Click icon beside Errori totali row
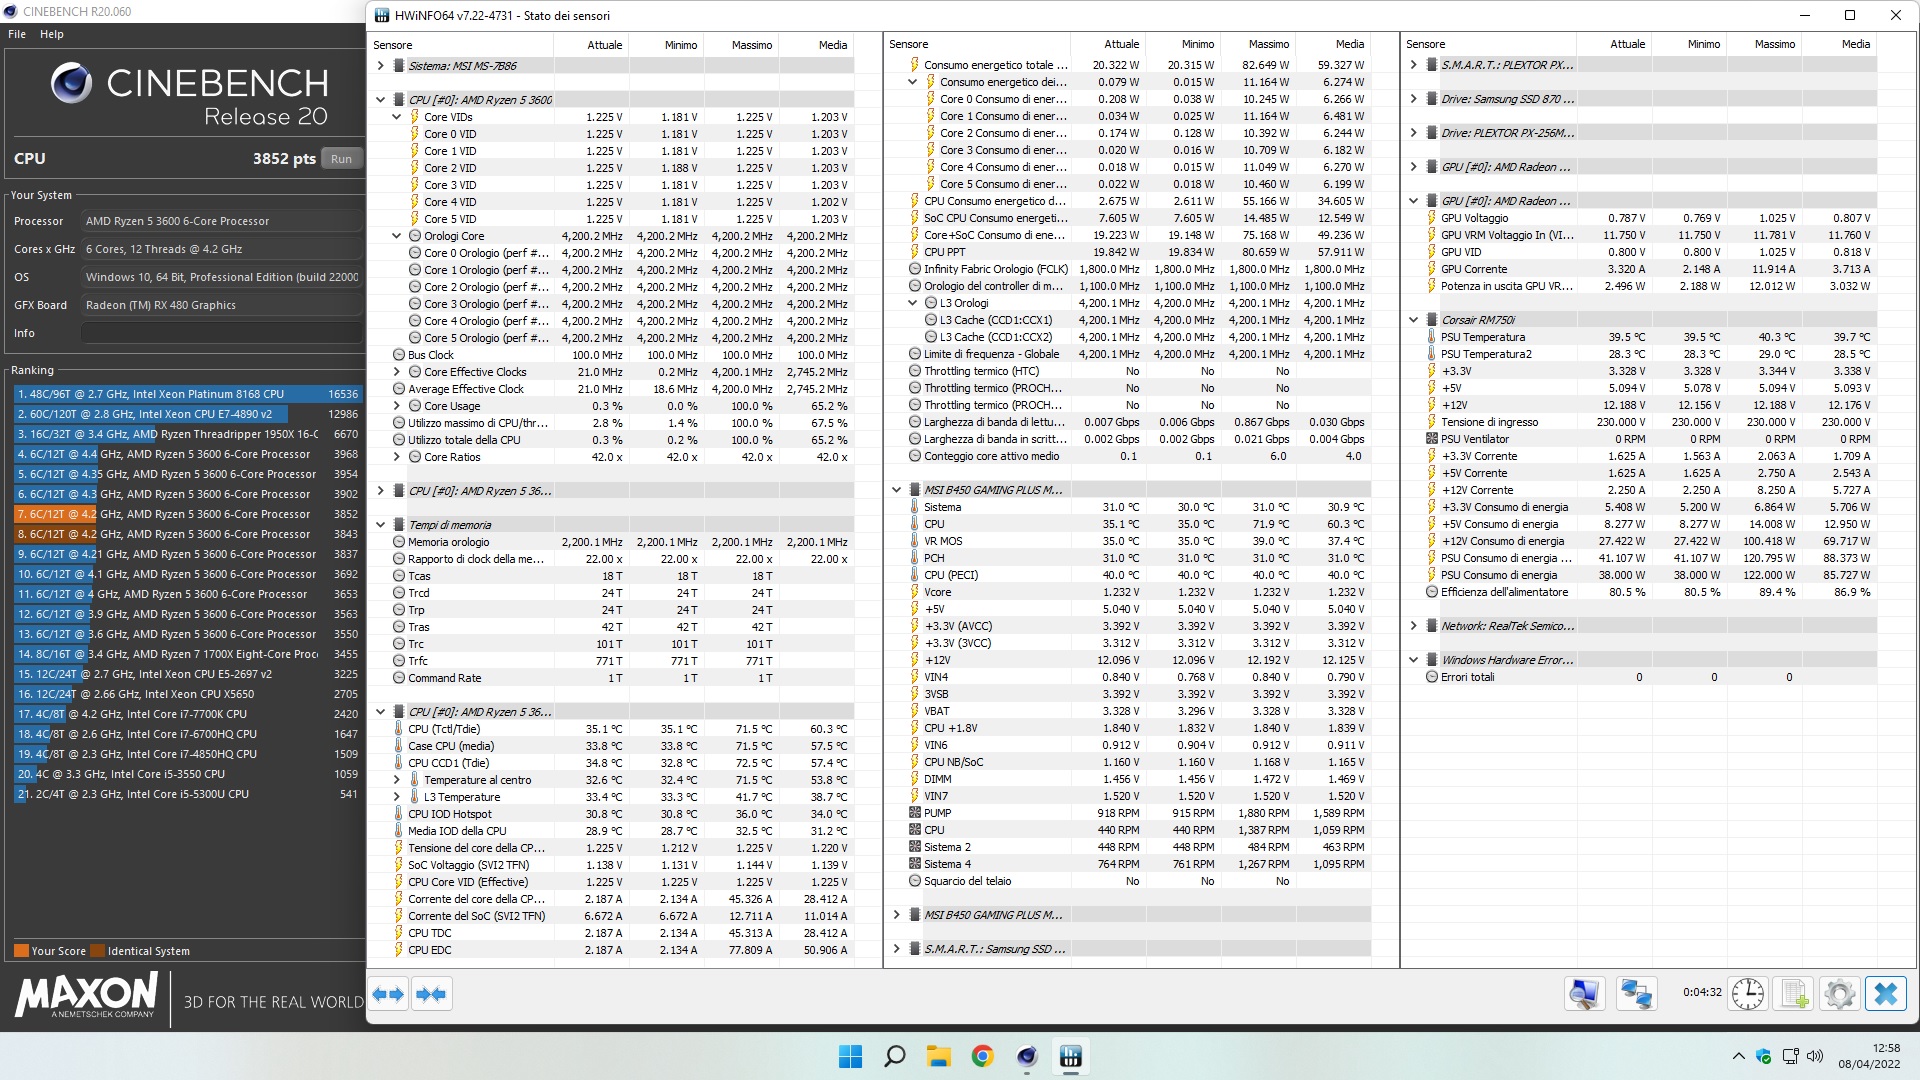 coord(1431,677)
